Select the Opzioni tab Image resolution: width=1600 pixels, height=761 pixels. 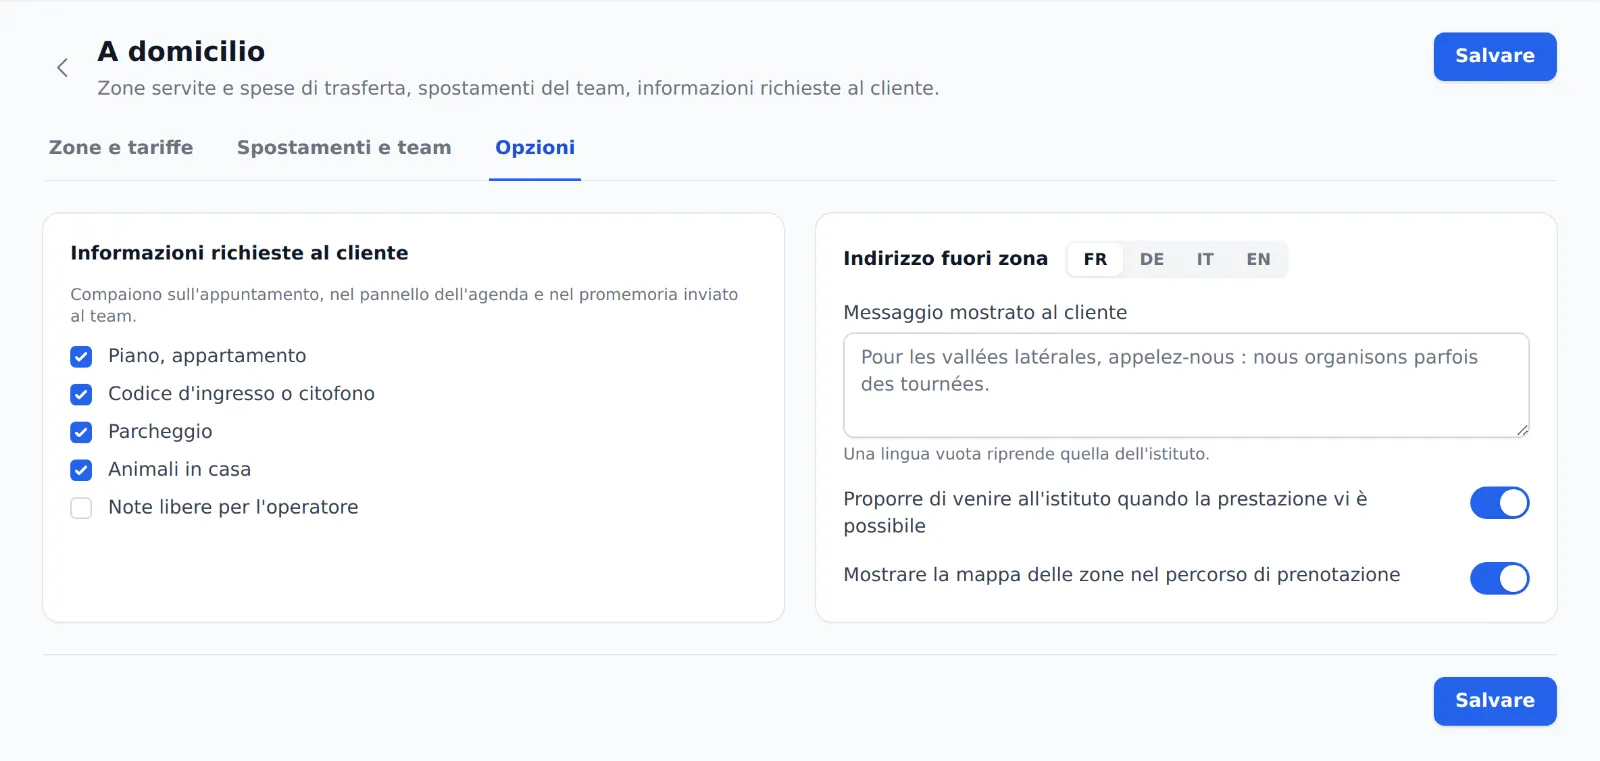coord(535,148)
